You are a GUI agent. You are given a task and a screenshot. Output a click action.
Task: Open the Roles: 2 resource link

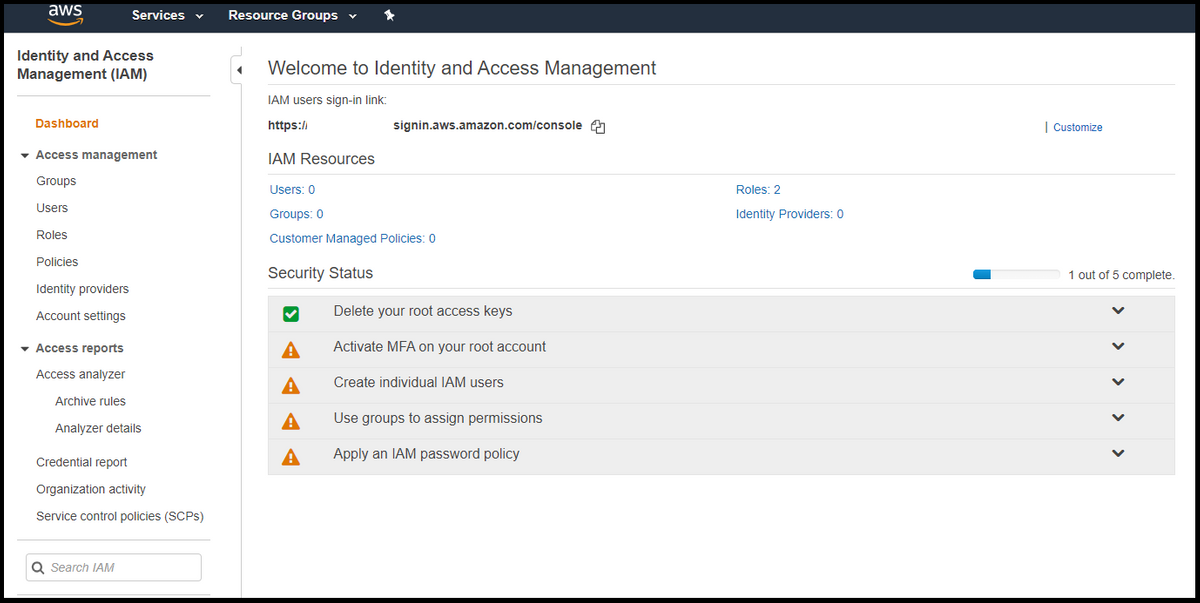pos(758,190)
